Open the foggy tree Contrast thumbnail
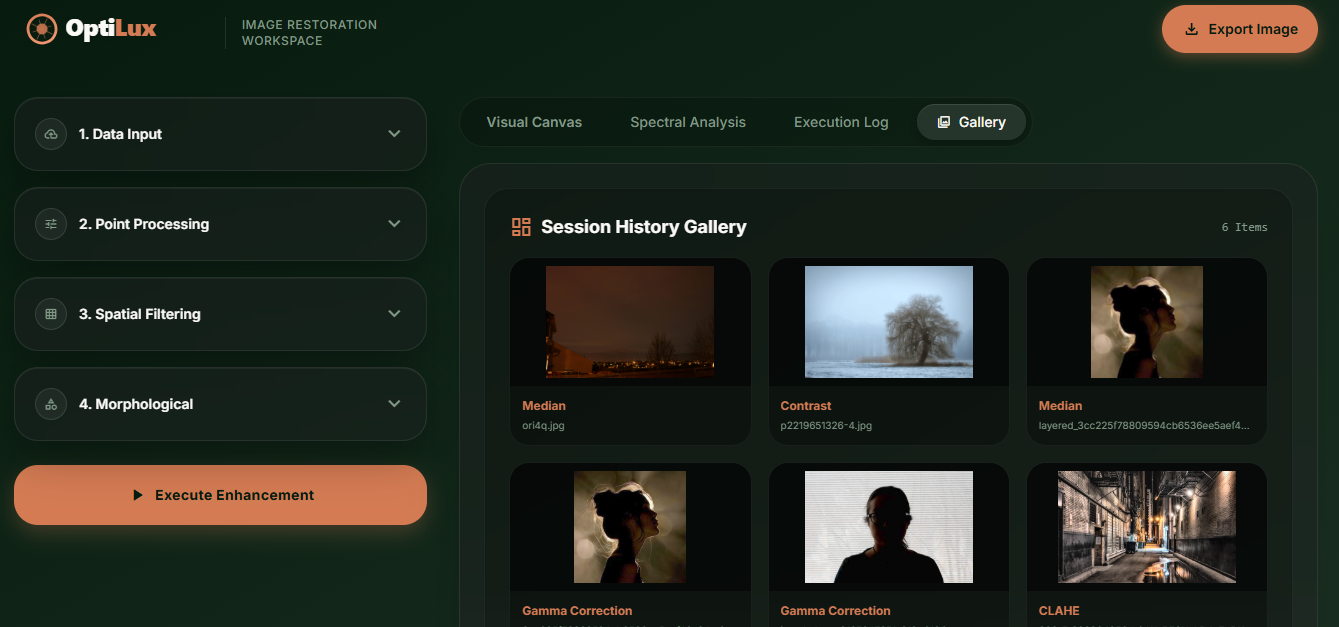1339x627 pixels. [889, 322]
